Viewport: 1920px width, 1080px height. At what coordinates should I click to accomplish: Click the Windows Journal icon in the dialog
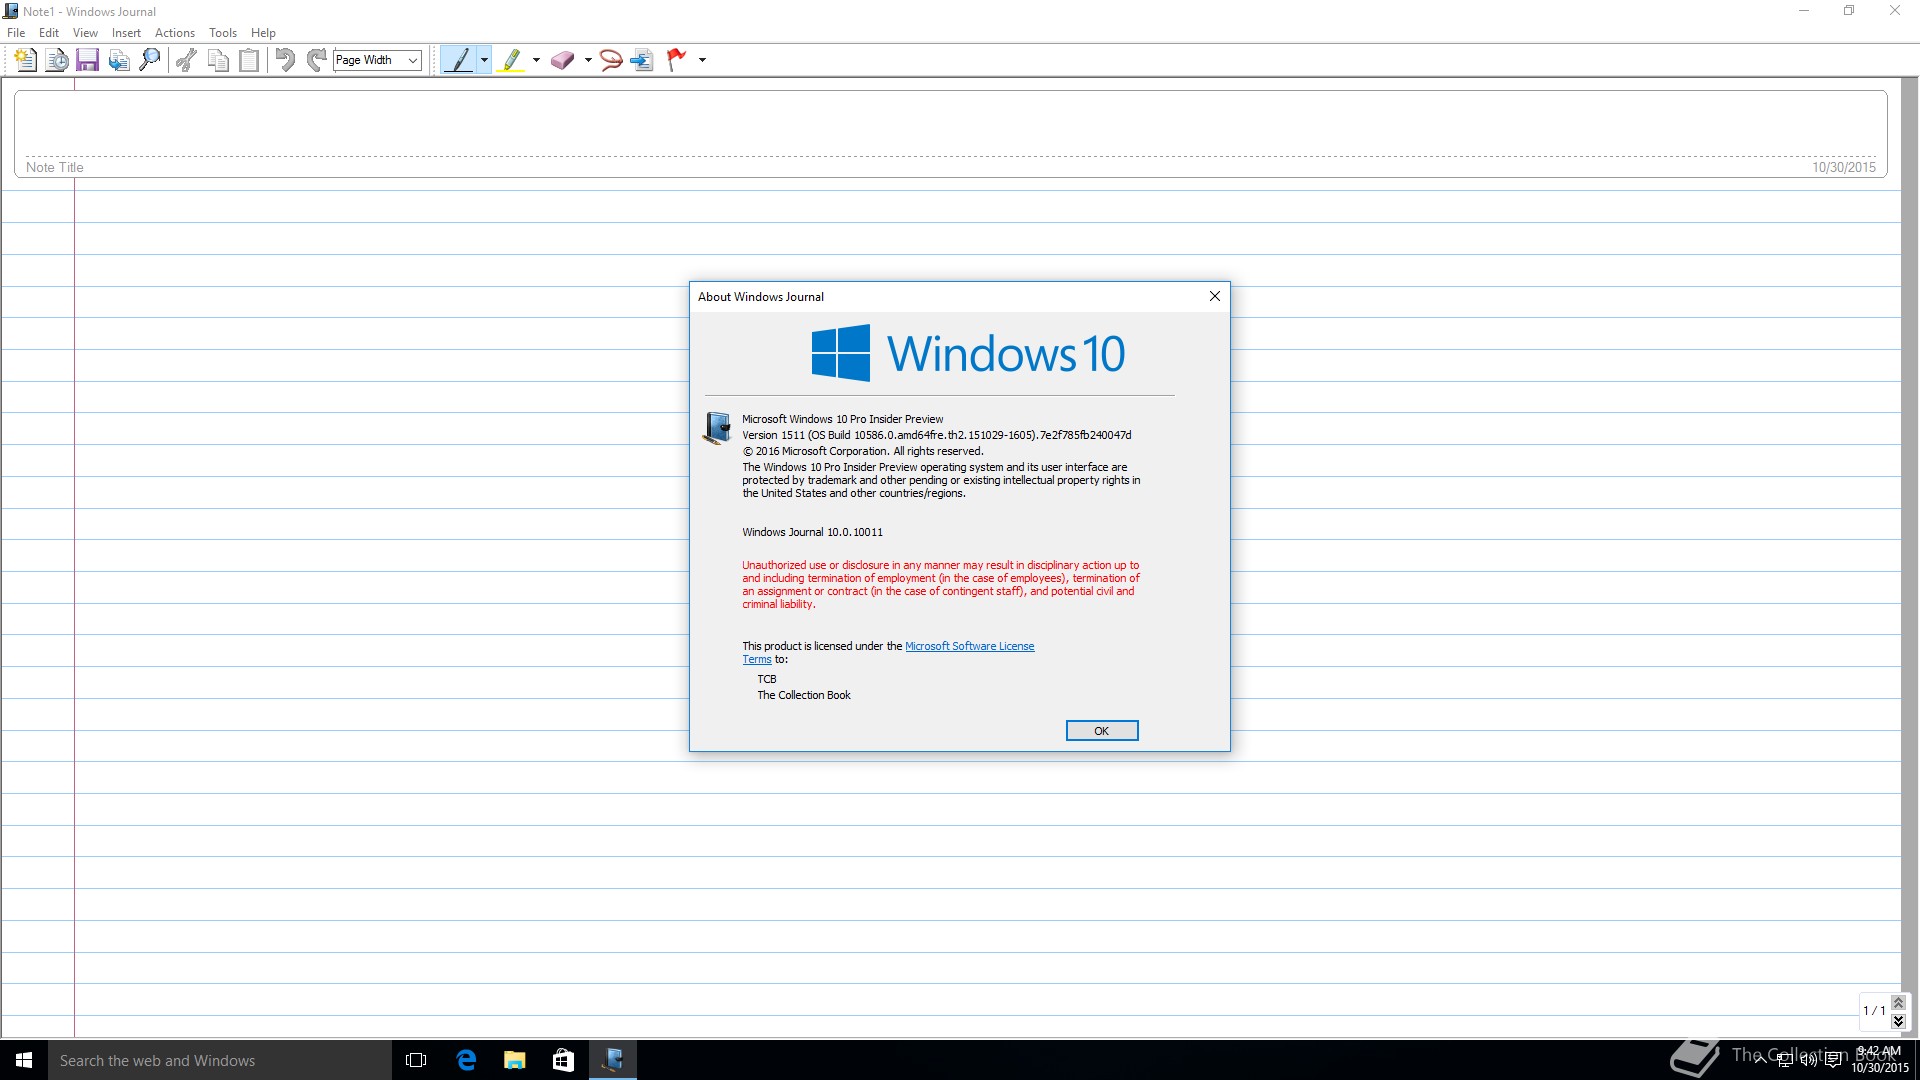pos(717,428)
